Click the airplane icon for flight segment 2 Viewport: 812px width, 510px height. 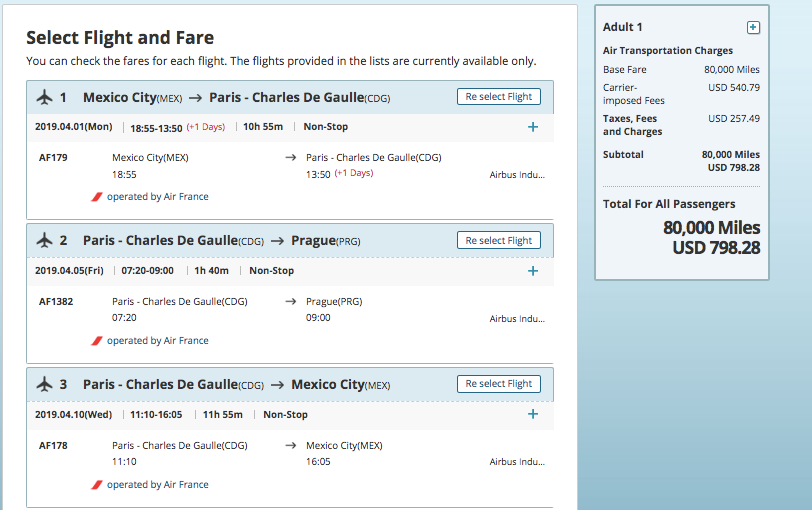(x=43, y=241)
